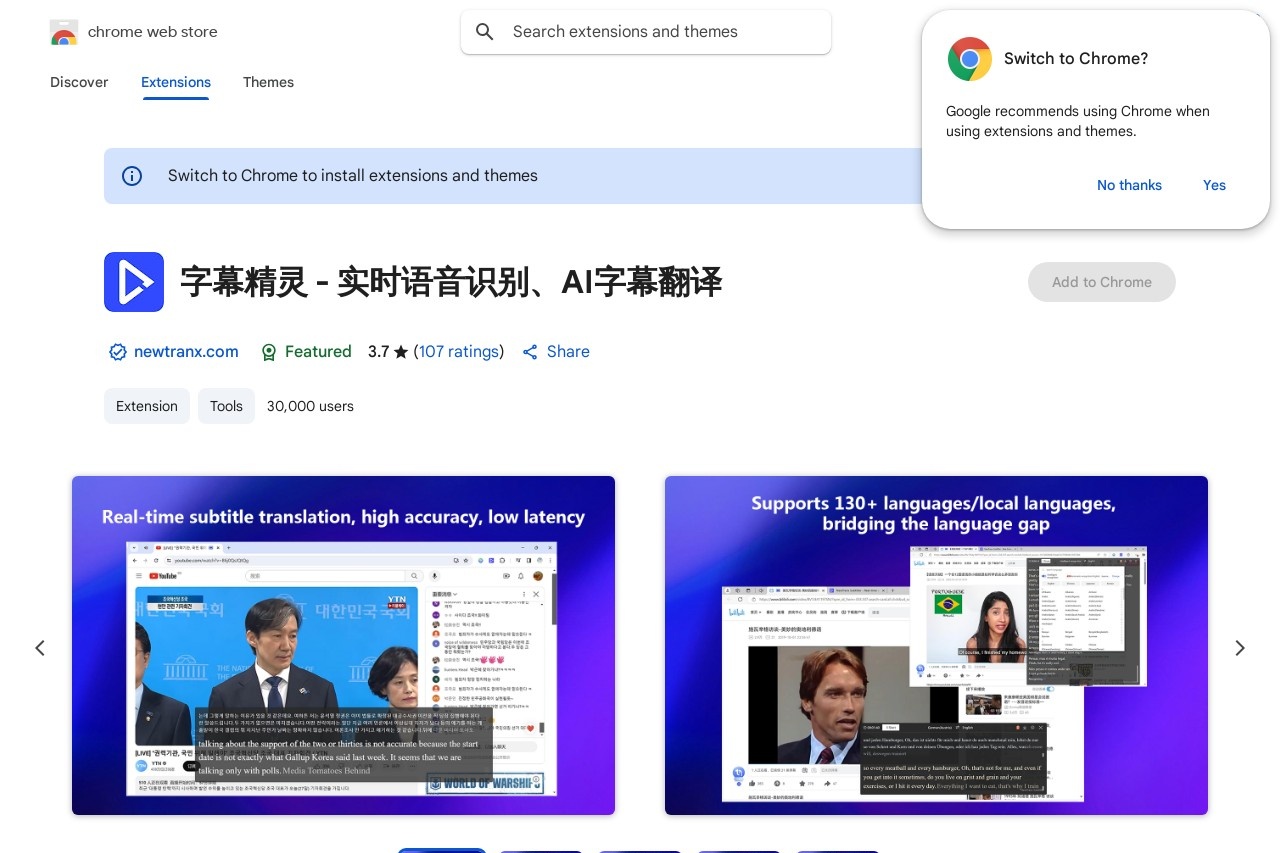This screenshot has width=1280, height=853.
Task: Click the star rating icon
Action: [401, 352]
